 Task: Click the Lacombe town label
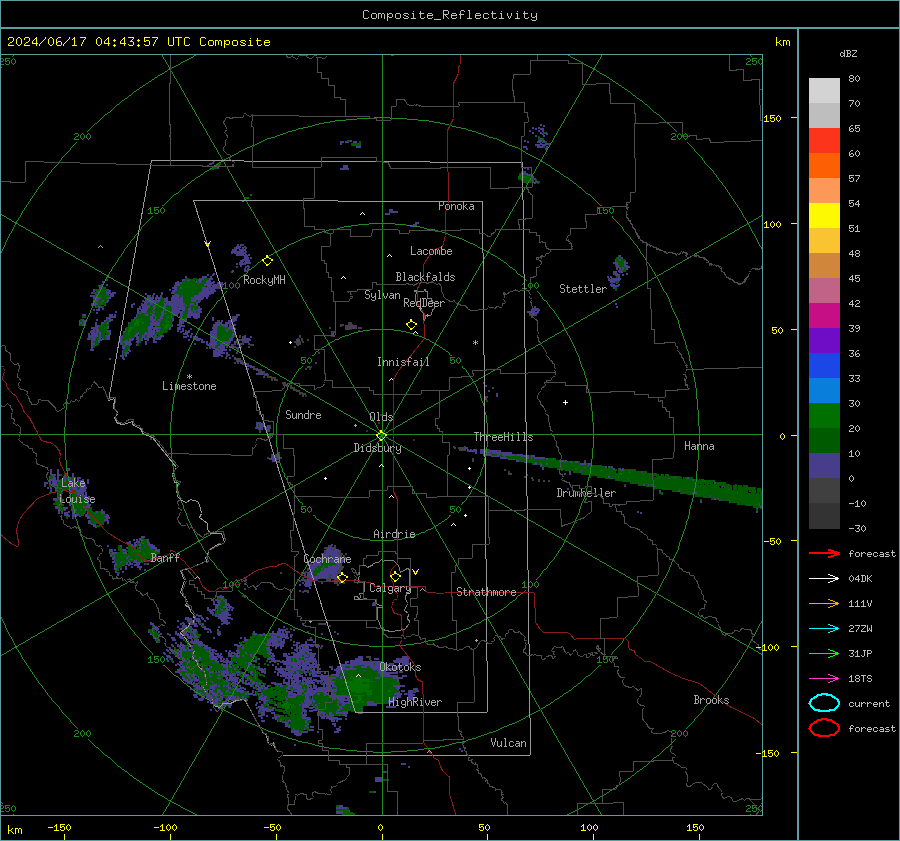click(x=431, y=251)
